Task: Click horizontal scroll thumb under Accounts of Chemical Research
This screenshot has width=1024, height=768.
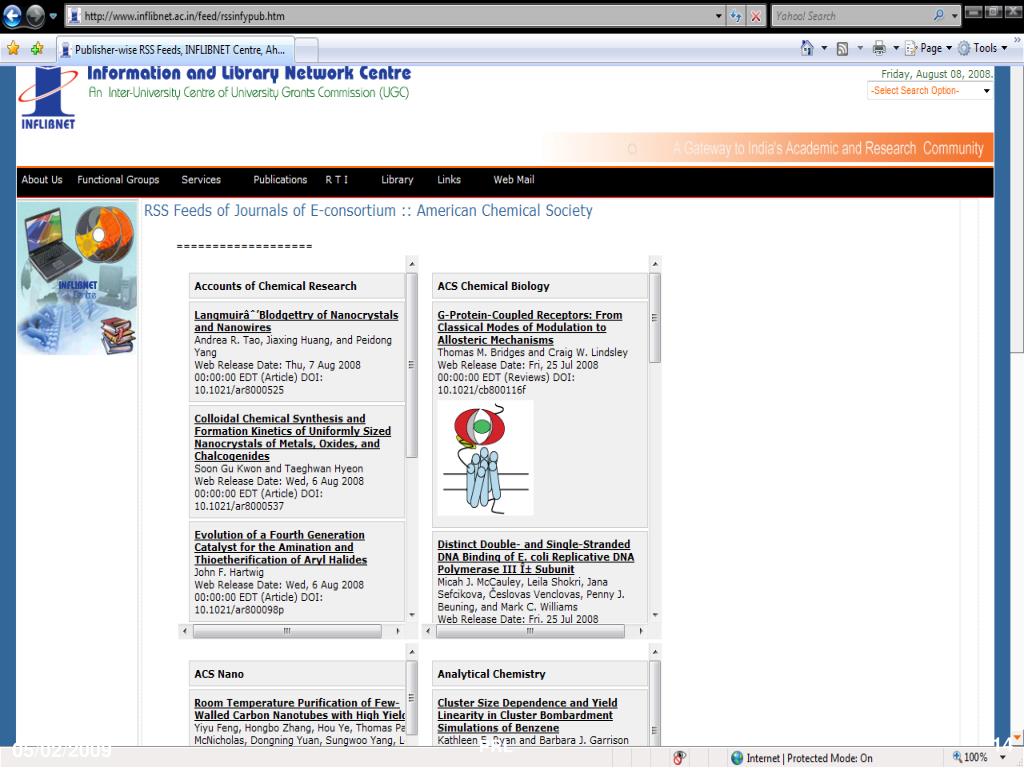Action: tap(287, 631)
